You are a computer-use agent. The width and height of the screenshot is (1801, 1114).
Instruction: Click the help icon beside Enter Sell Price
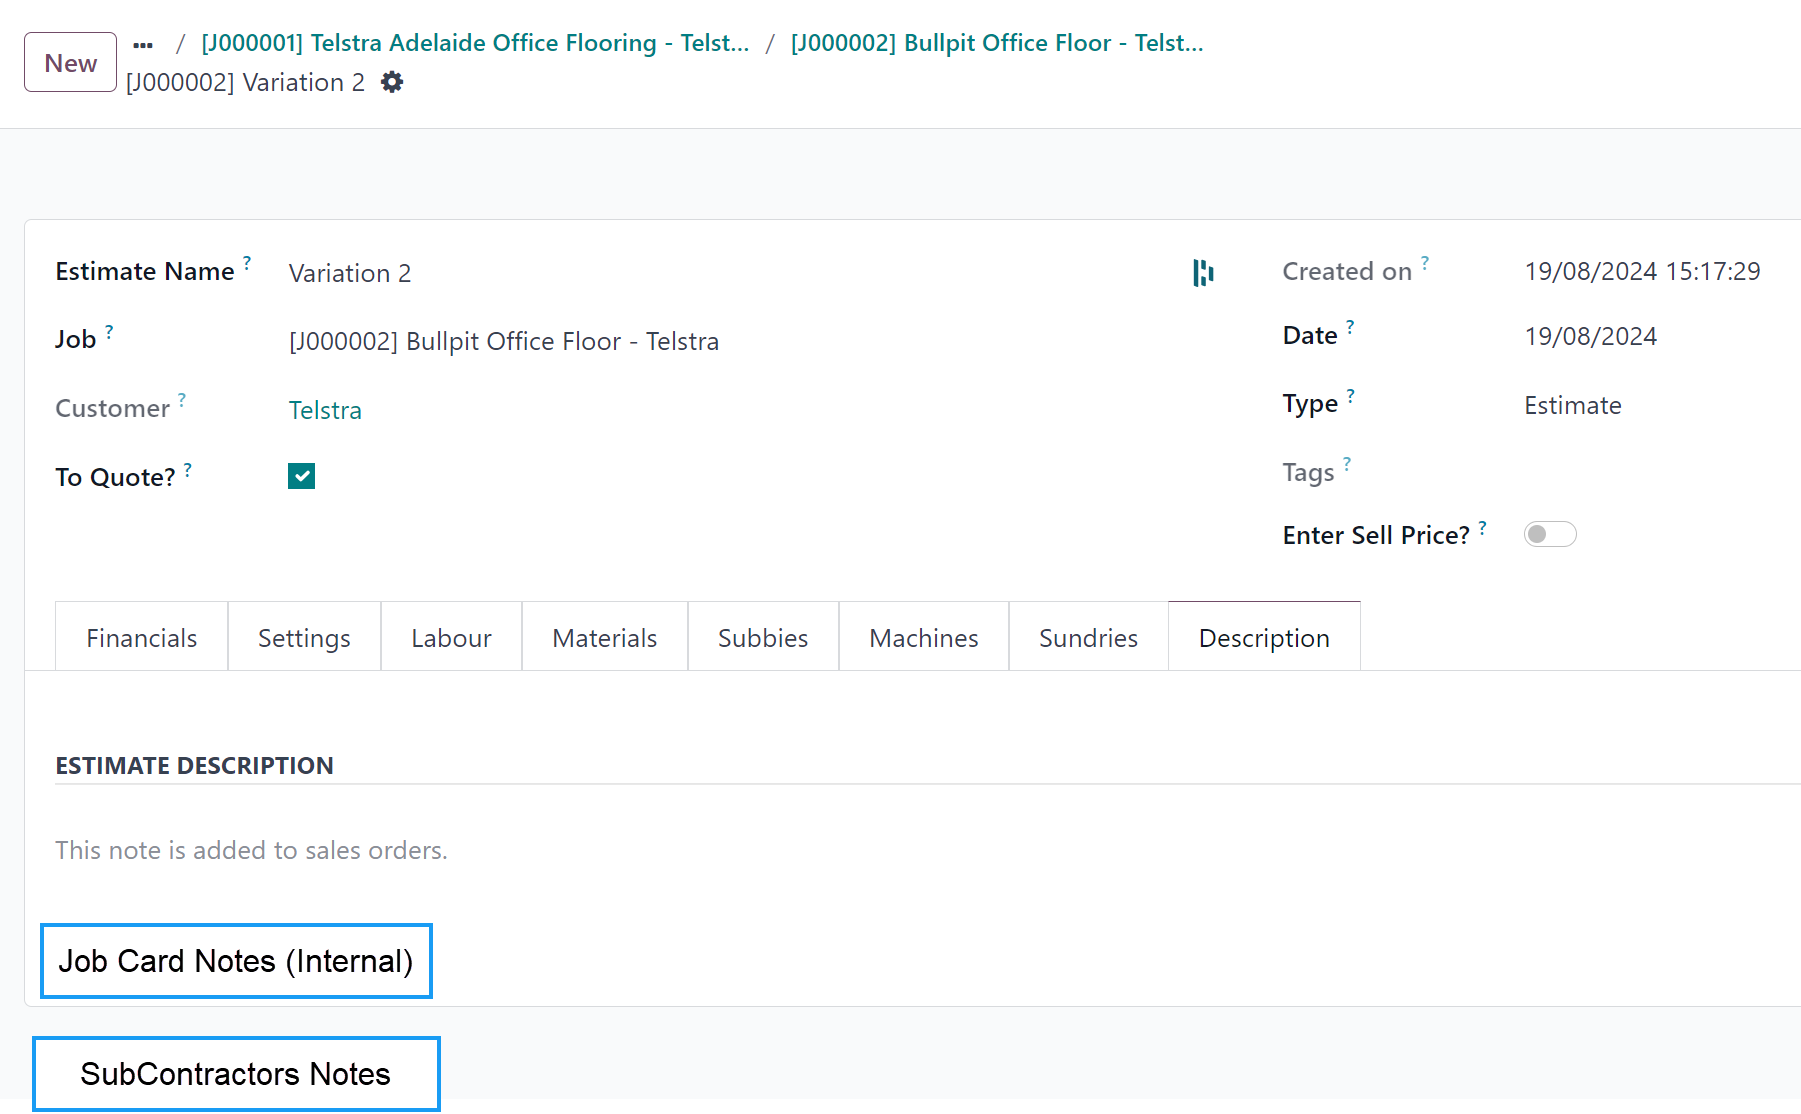1482,526
